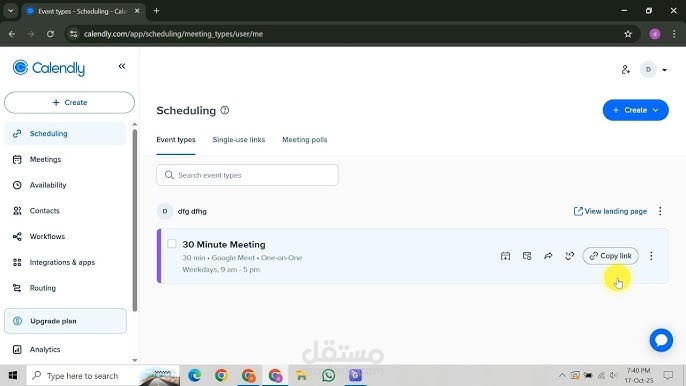Open the Windows notification center
Screen dimensions: 686x386
[668, 375]
